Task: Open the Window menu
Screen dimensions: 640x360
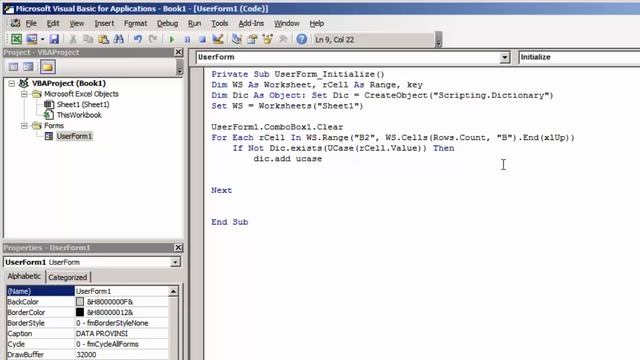Action: point(287,24)
